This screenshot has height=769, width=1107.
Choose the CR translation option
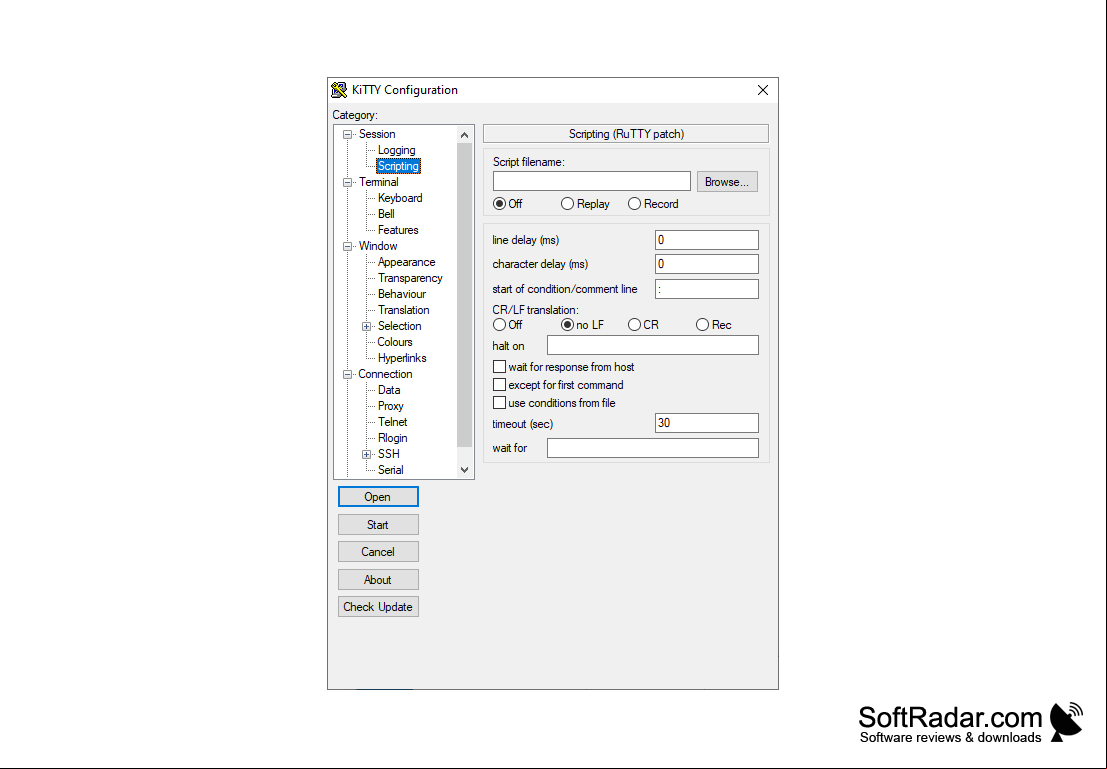click(x=634, y=325)
